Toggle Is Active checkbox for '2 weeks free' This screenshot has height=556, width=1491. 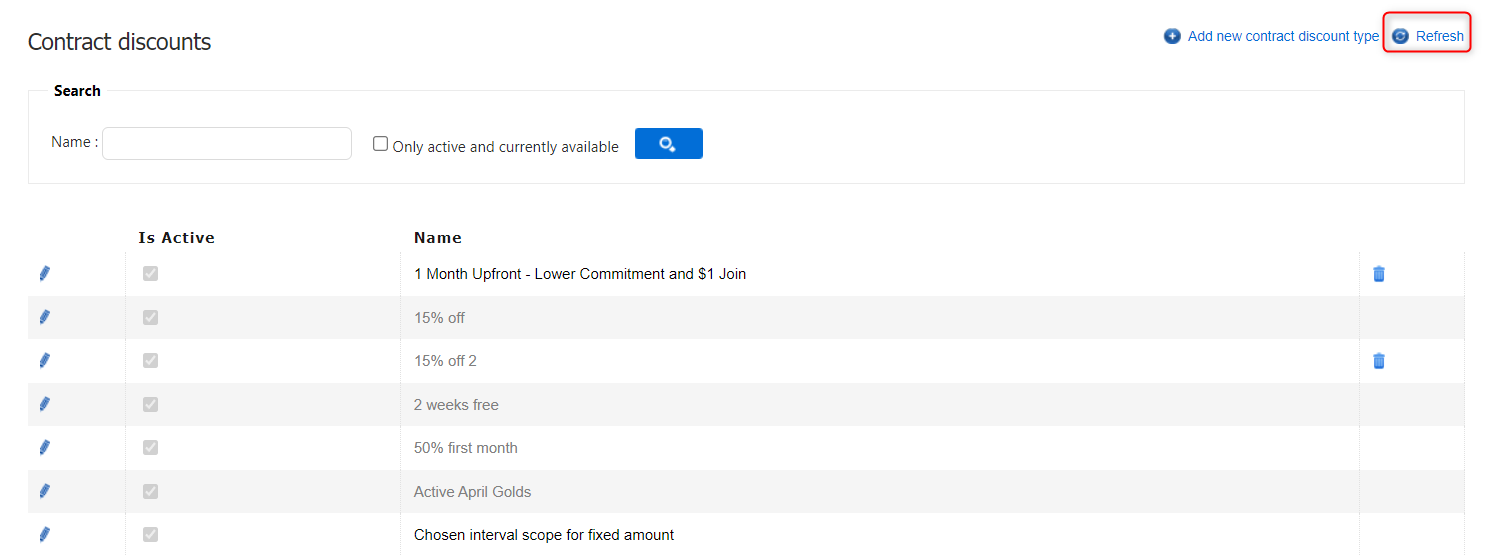[x=150, y=404]
